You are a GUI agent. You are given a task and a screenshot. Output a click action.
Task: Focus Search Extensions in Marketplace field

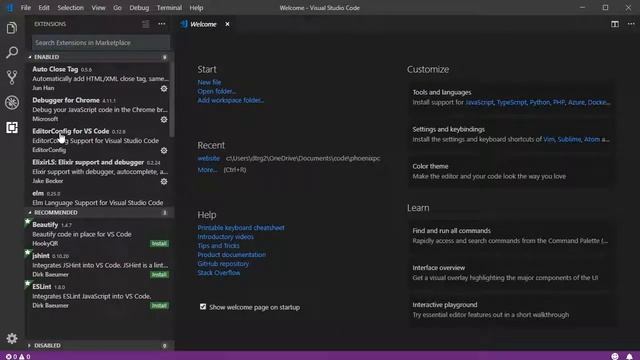point(101,42)
